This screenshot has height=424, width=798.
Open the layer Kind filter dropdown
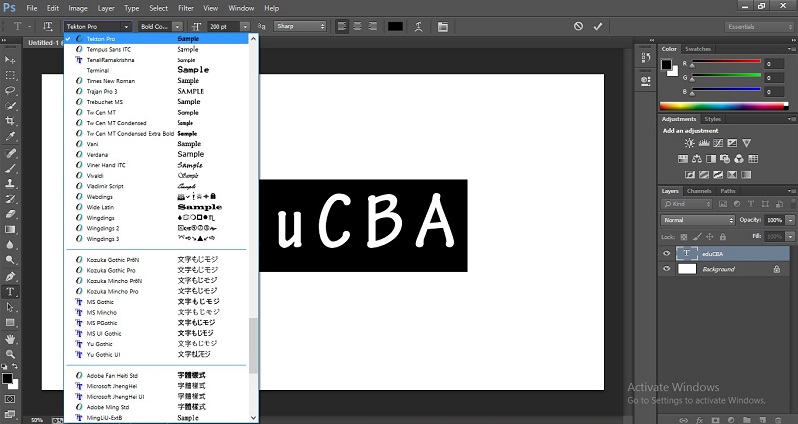tap(687, 204)
